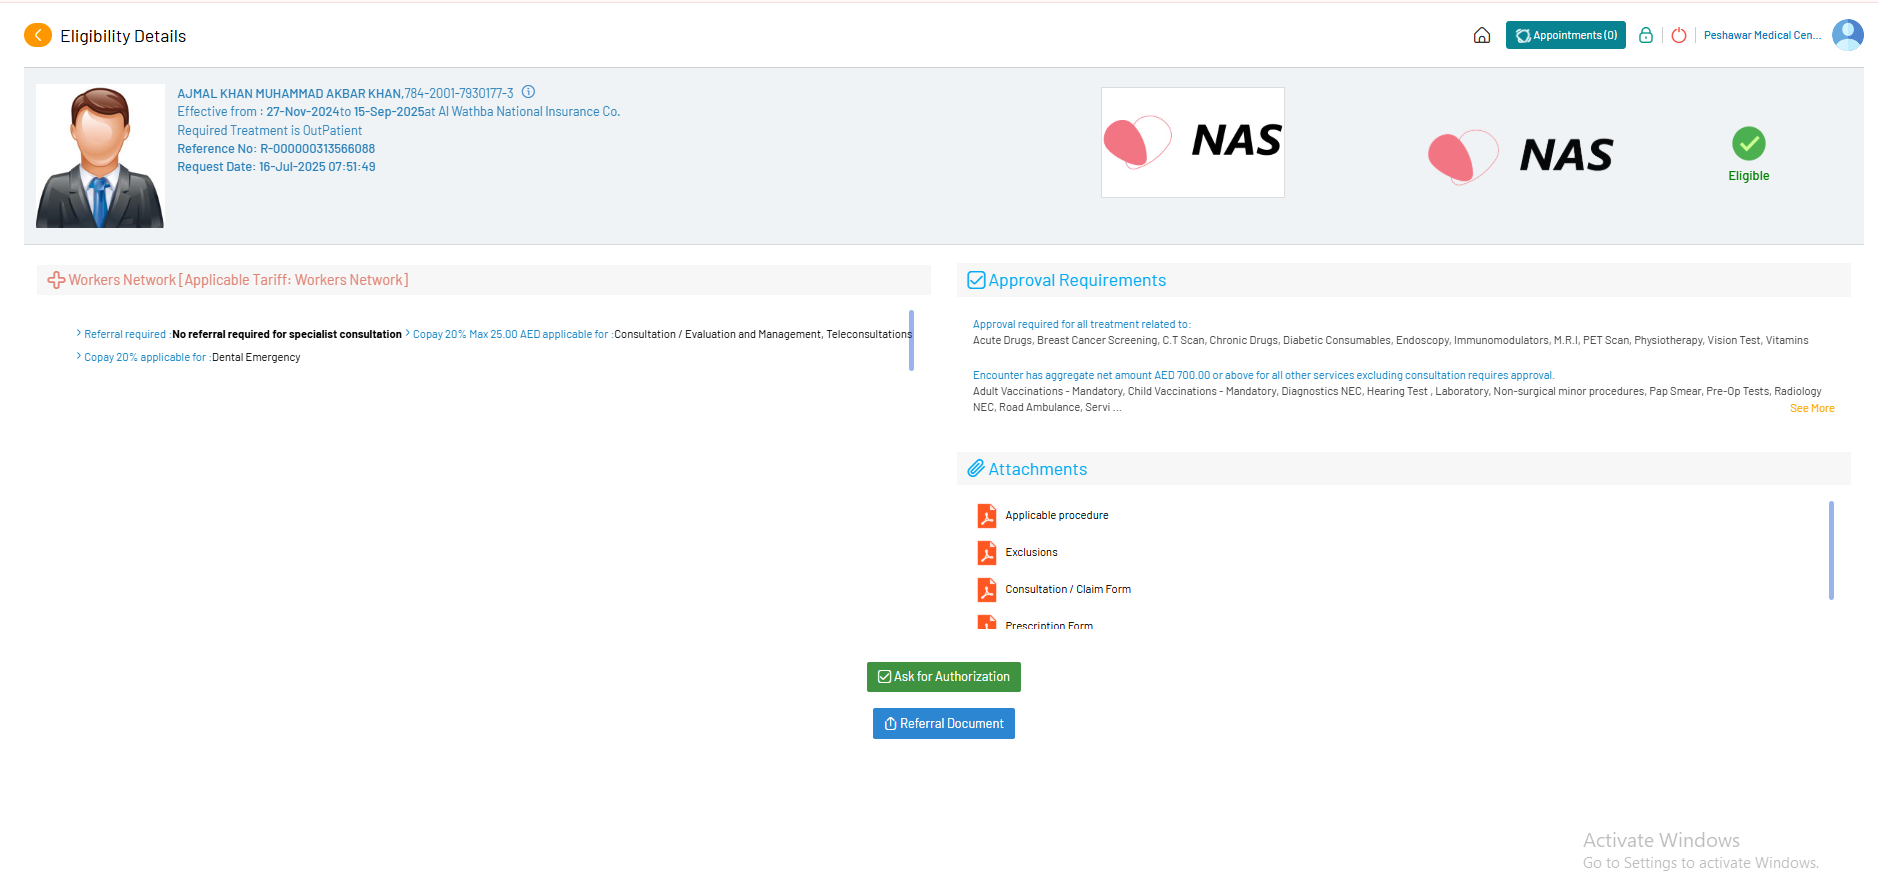Image resolution: width=1878 pixels, height=872 pixels.
Task: Open the user profile avatar
Action: pyautogui.click(x=1848, y=35)
